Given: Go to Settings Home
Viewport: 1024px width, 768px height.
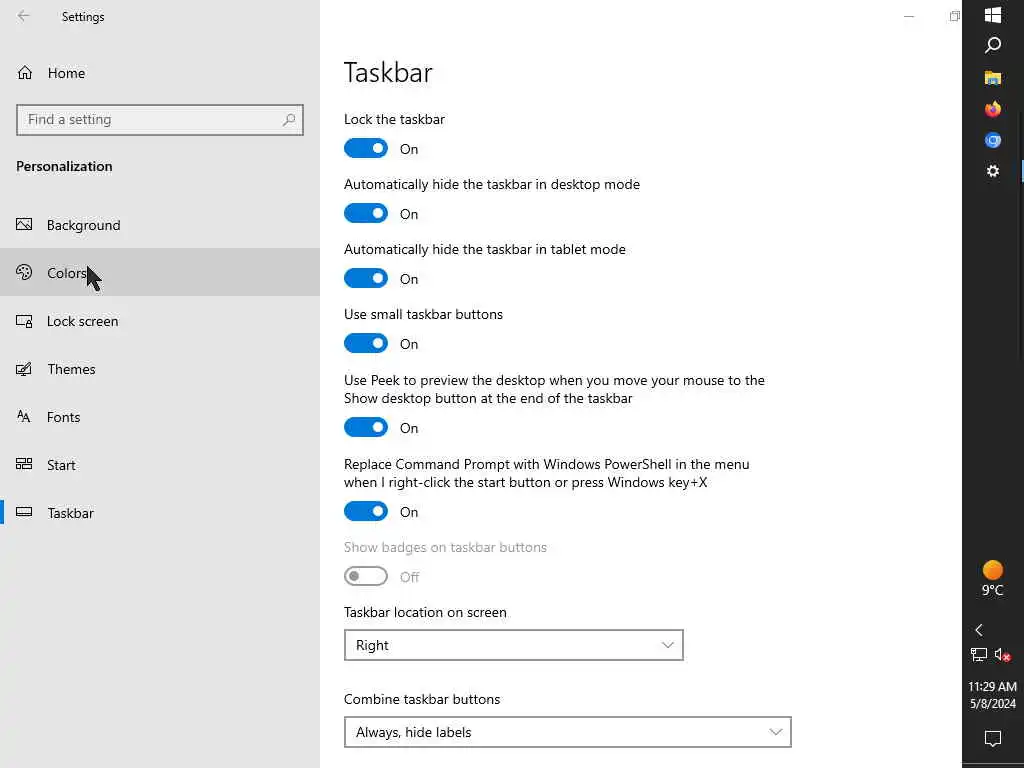Looking at the screenshot, I should click(66, 73).
